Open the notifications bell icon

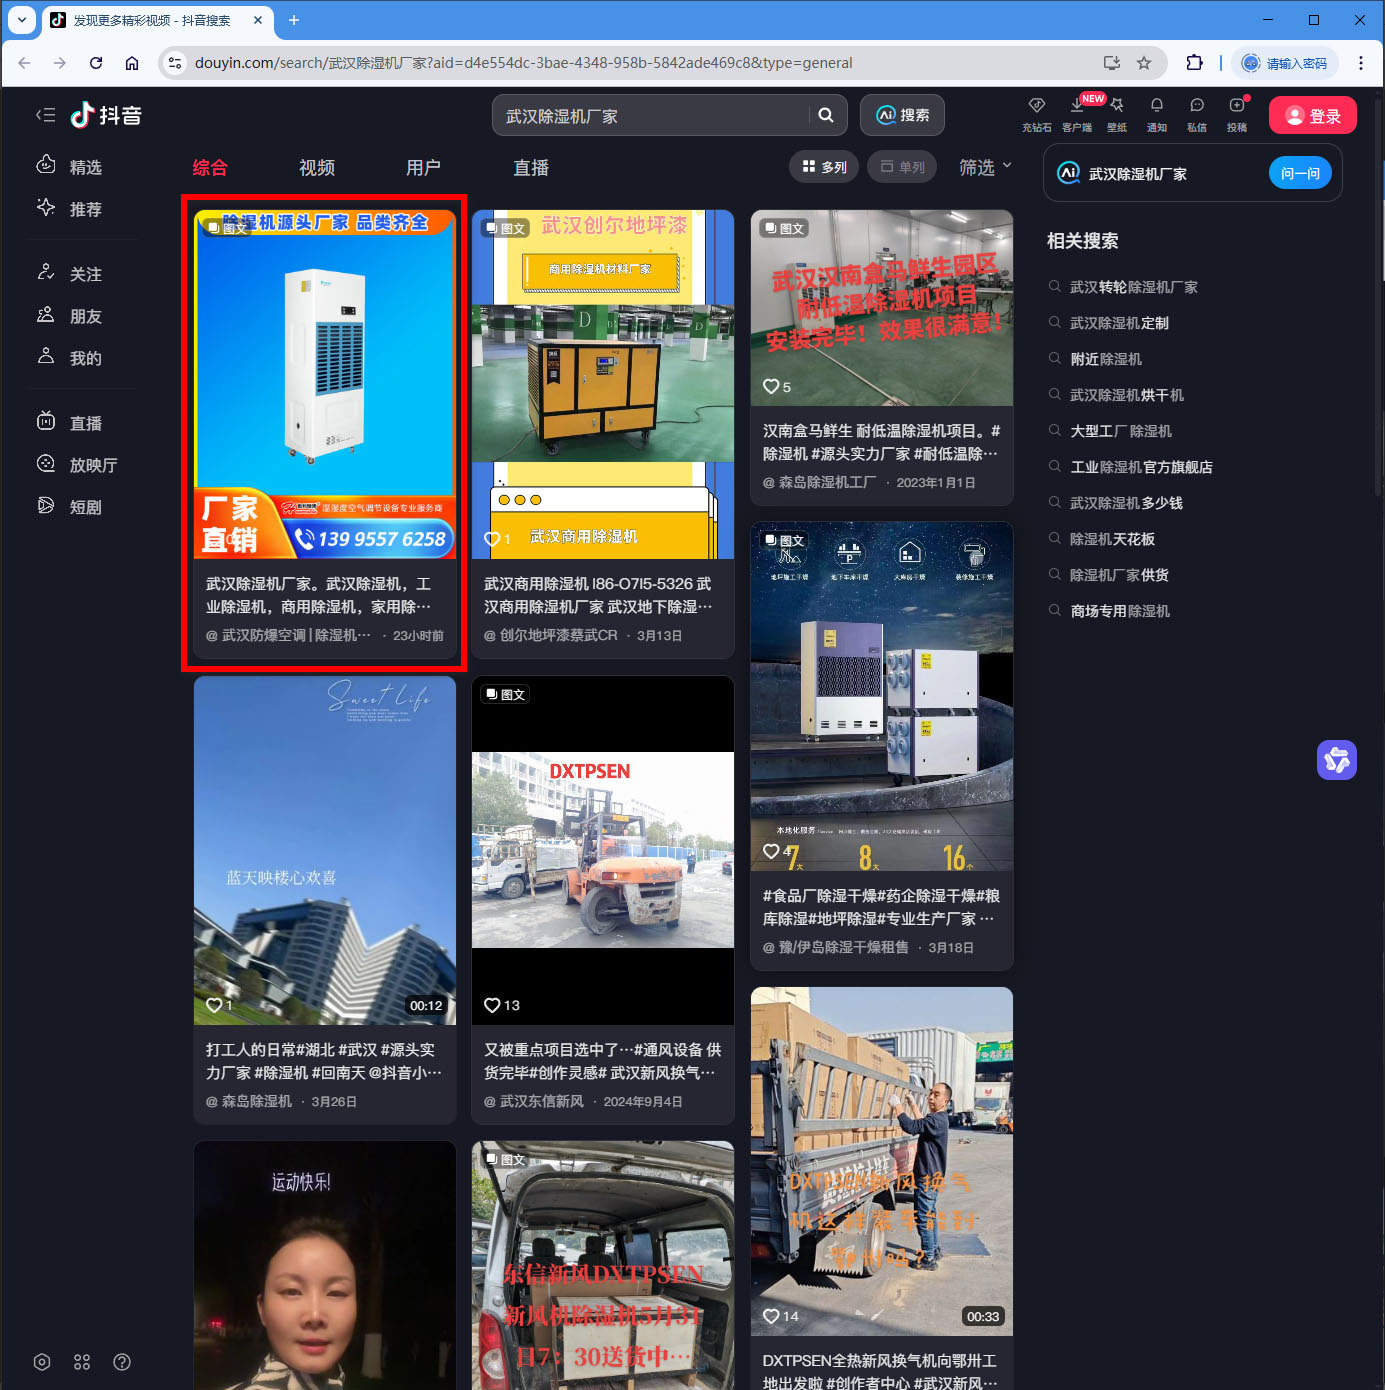[x=1156, y=106]
